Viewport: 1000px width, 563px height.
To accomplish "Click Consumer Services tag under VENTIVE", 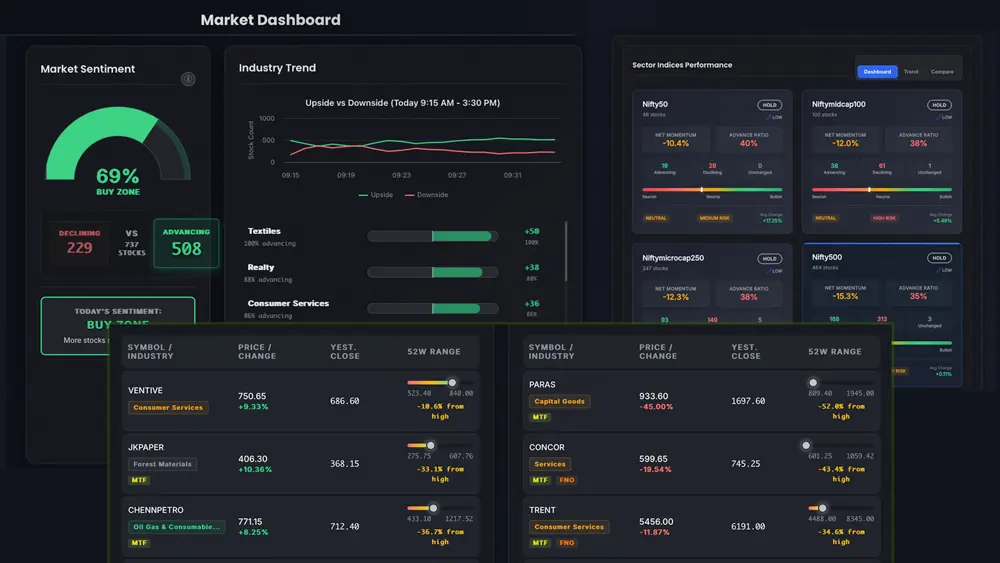I will tap(168, 407).
